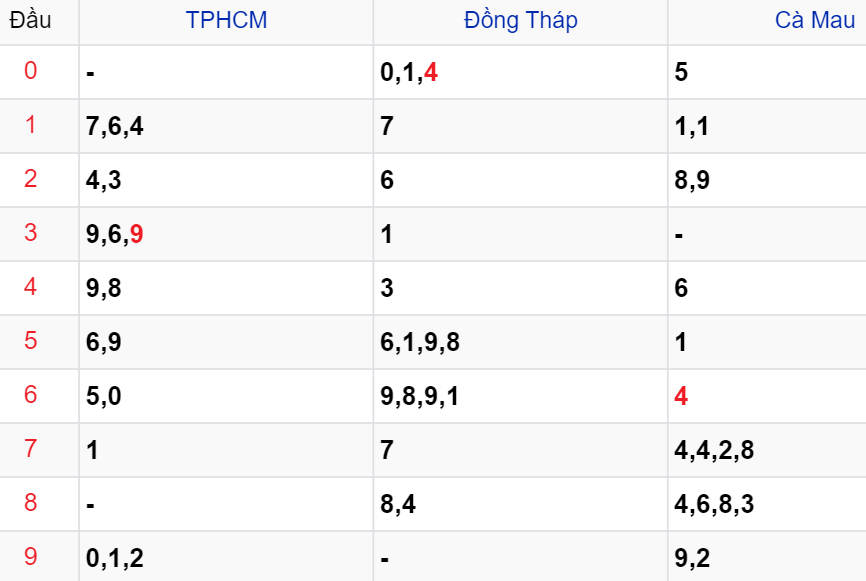The width and height of the screenshot is (866, 581).
Task: Click the Đầu column header
Action: click(30, 20)
